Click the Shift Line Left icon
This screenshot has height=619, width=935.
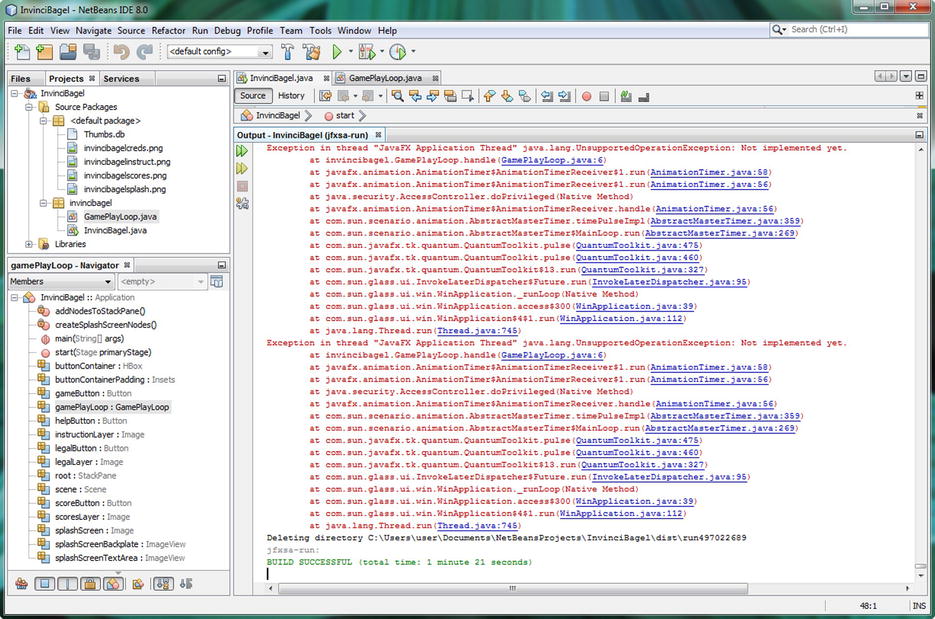coord(546,96)
